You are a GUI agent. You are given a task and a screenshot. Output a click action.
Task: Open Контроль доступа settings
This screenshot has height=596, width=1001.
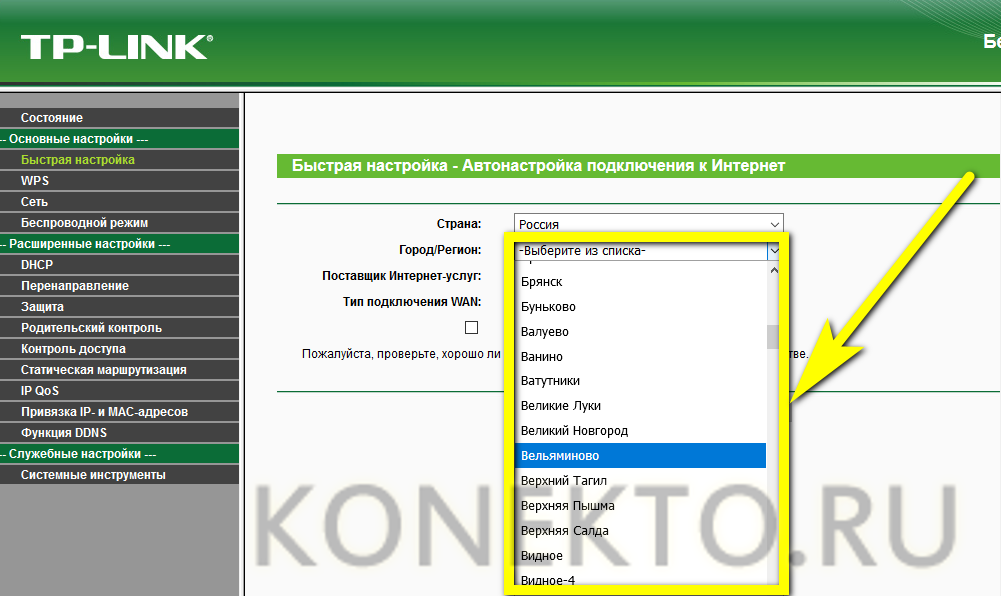(119, 349)
